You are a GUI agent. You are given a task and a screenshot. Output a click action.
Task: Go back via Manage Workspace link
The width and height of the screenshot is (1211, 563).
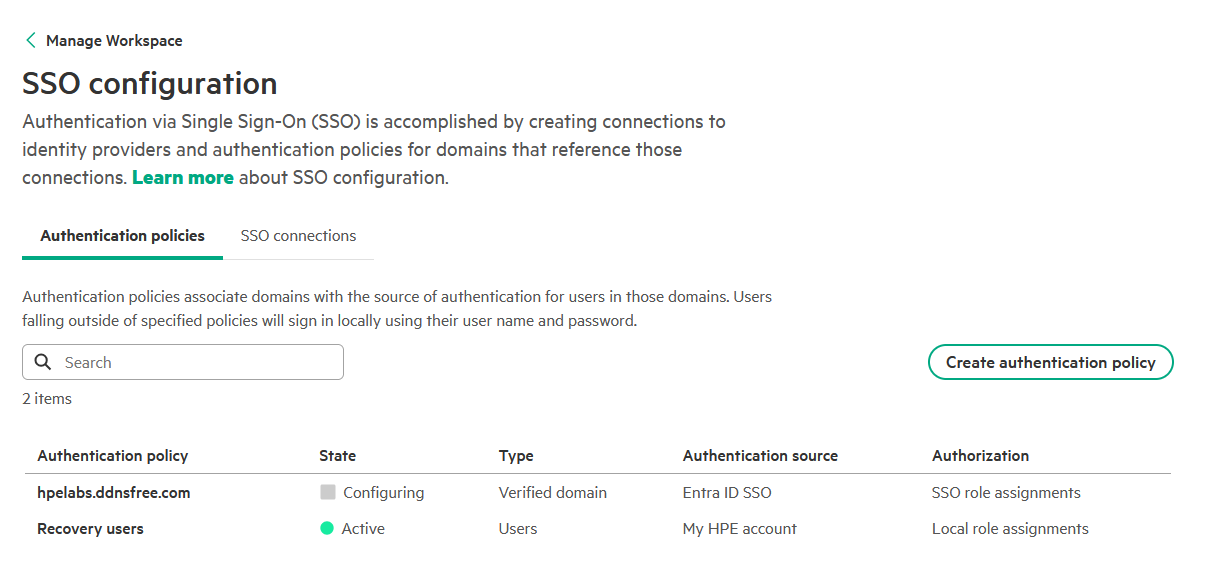point(114,41)
